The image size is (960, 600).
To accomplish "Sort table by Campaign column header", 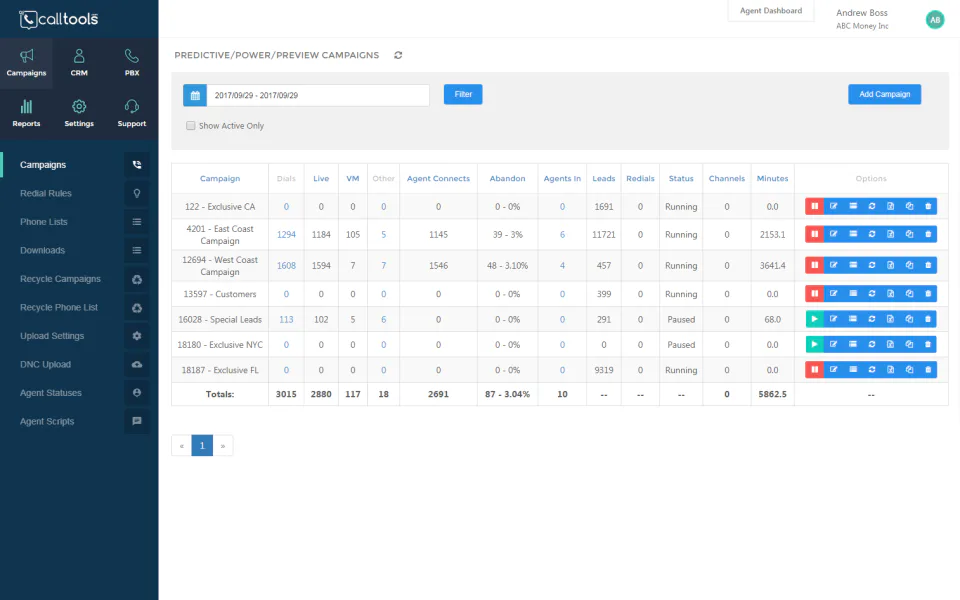I will point(220,178).
